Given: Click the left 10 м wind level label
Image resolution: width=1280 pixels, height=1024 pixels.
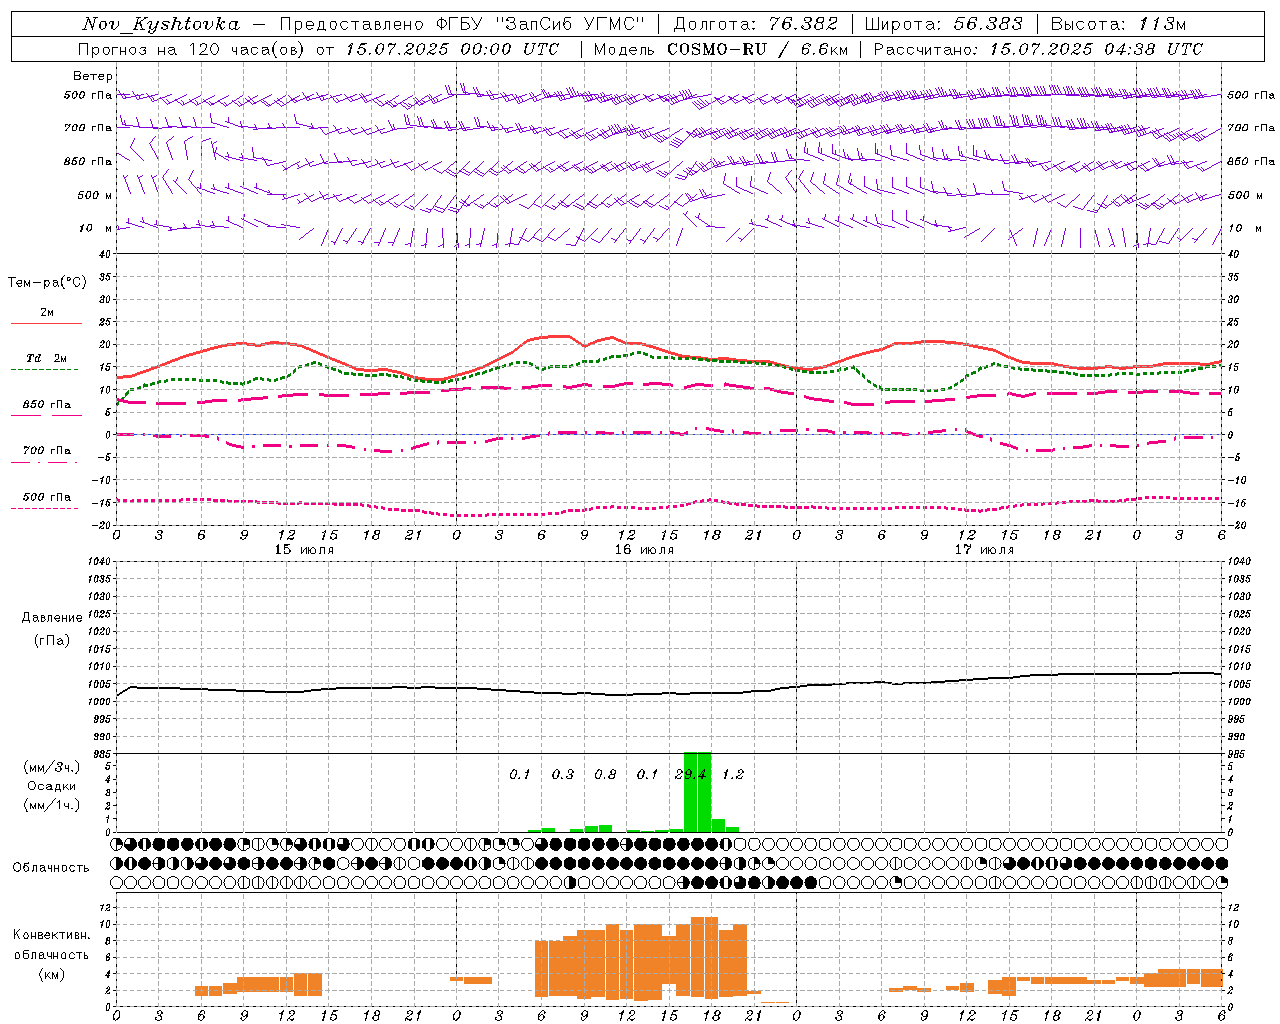Looking at the screenshot, I should point(96,228).
